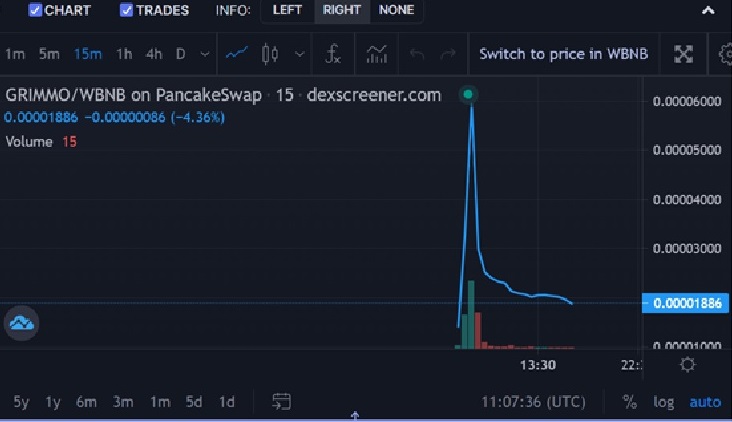Select the candlestick chart style icon

point(270,54)
